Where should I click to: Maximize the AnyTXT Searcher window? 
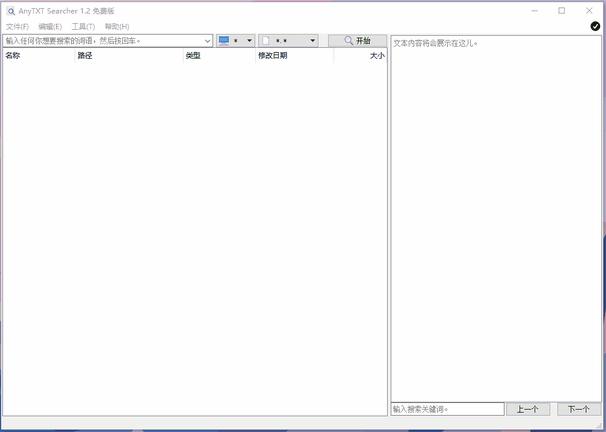562,11
